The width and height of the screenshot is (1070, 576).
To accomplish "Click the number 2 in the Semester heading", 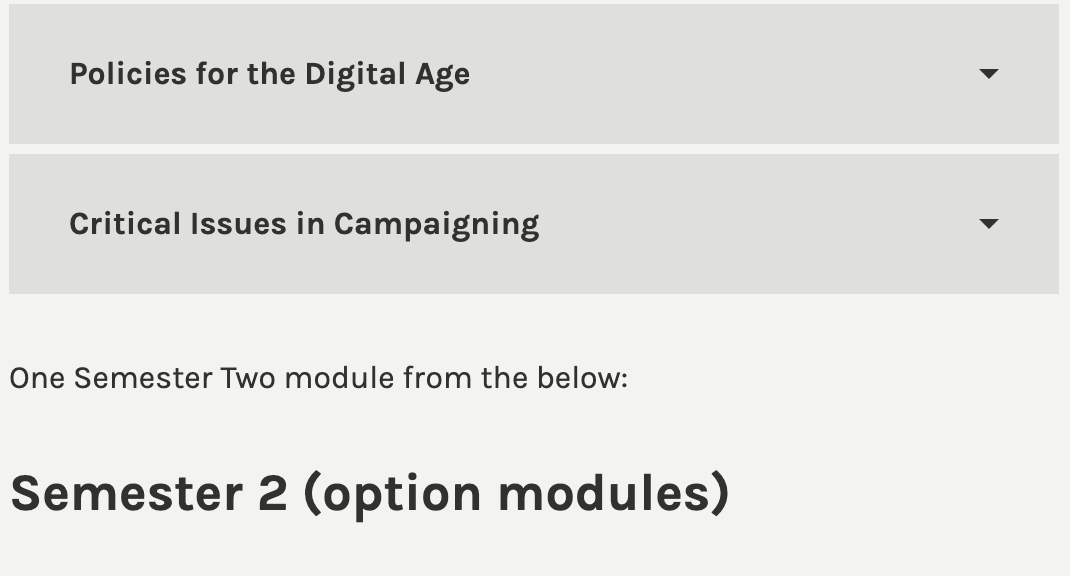I will pos(272,493).
